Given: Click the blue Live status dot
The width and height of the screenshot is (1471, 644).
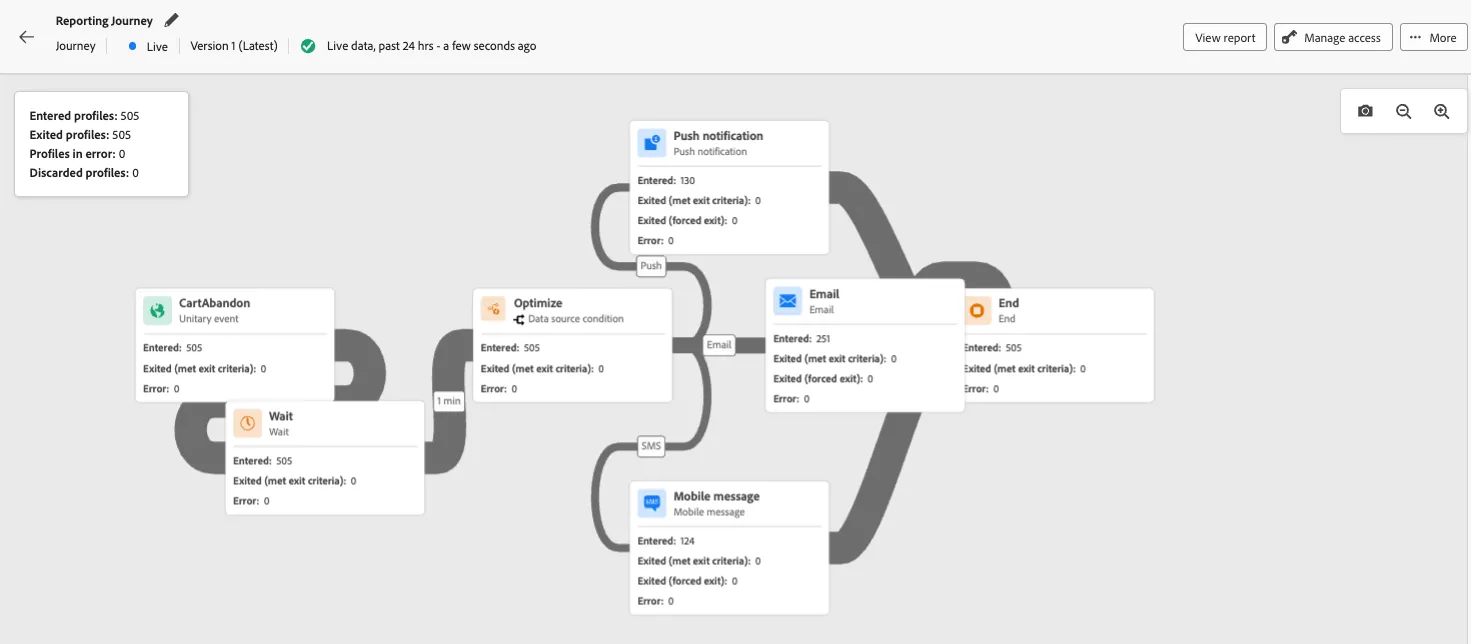Looking at the screenshot, I should click(x=132, y=46).
